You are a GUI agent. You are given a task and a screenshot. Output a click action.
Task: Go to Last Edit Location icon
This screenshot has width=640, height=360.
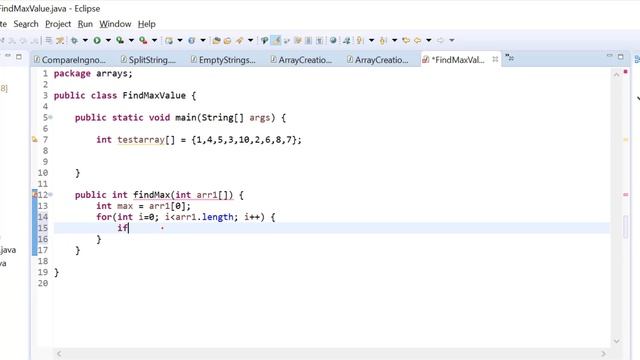[x=406, y=40]
